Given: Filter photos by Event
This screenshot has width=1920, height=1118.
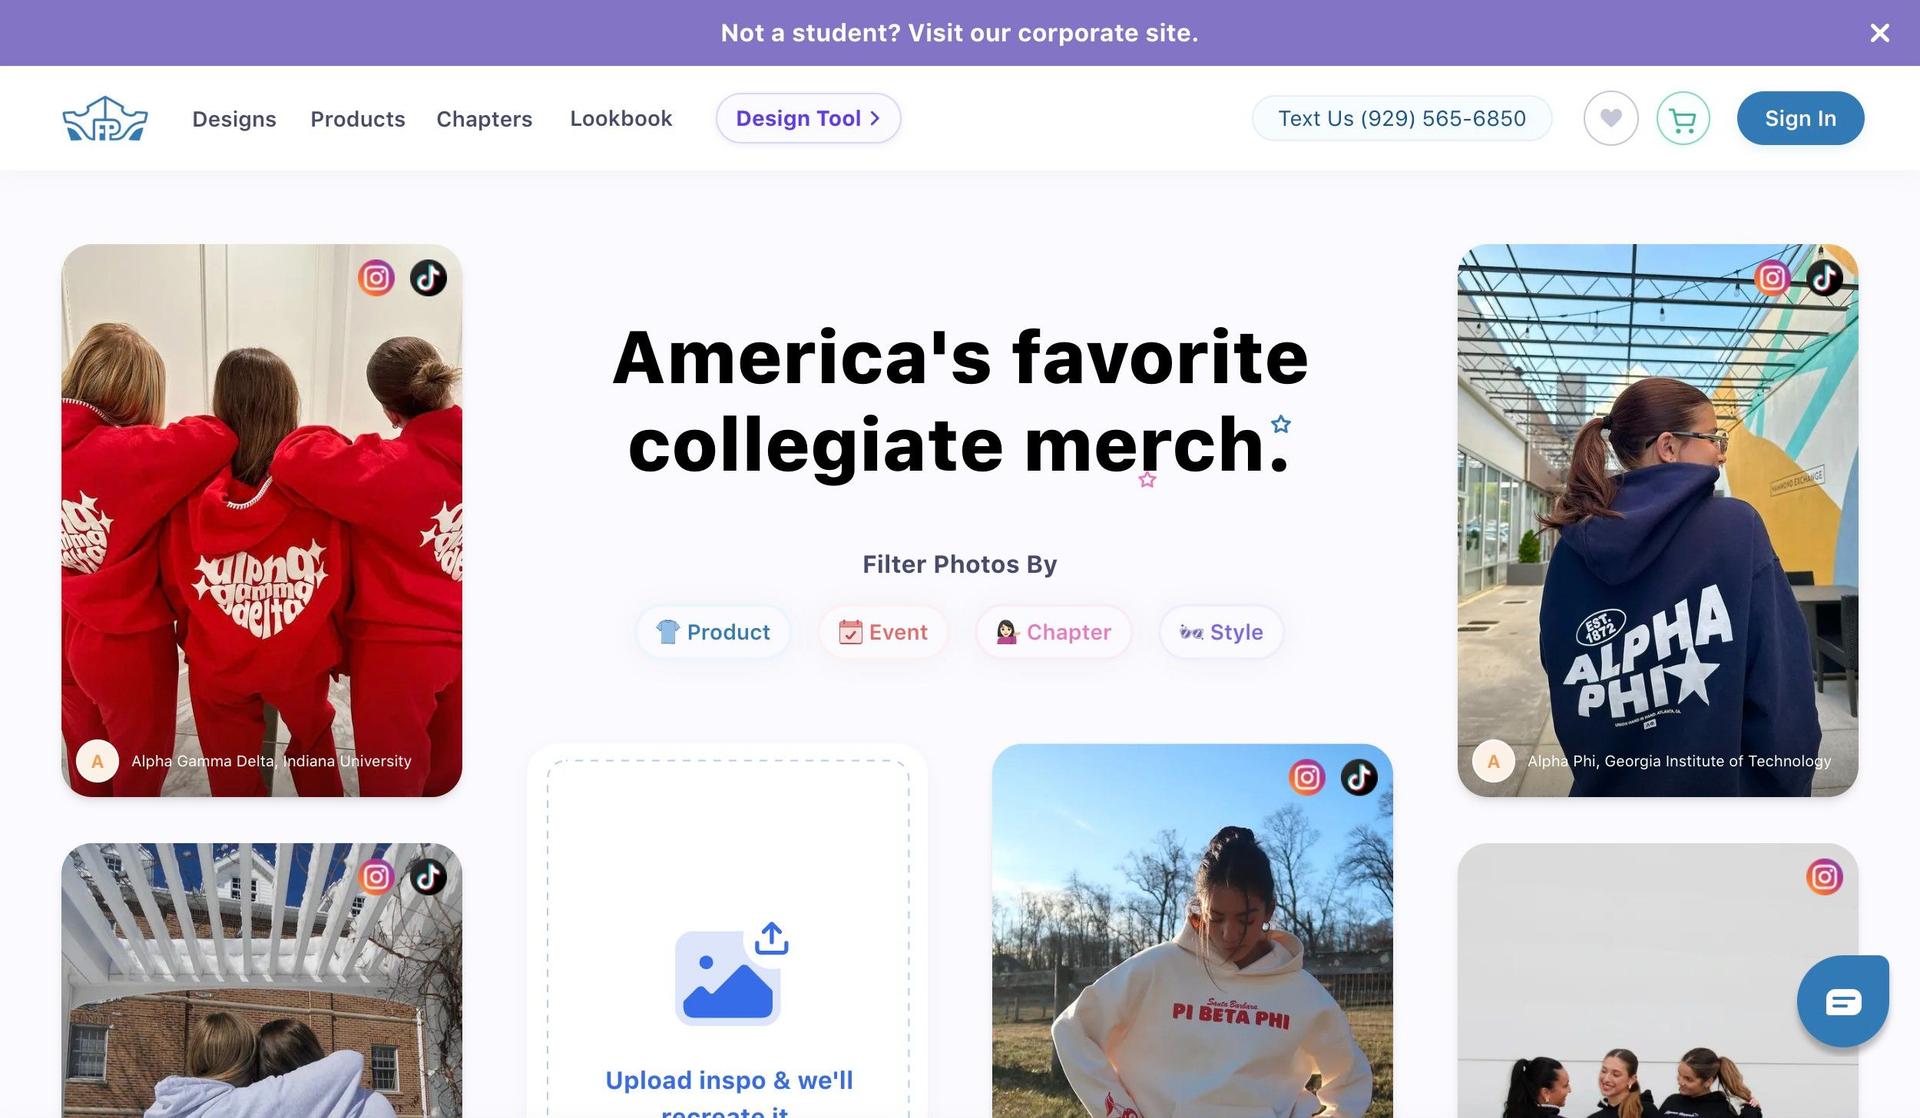Looking at the screenshot, I should [883, 632].
